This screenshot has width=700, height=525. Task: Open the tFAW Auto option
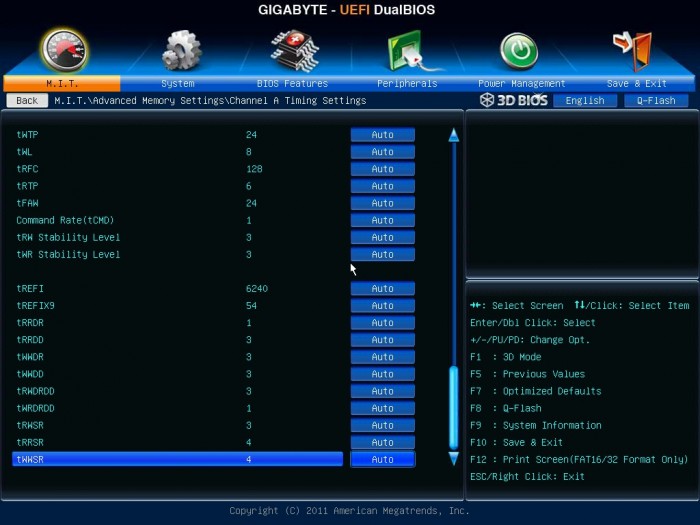[383, 203]
